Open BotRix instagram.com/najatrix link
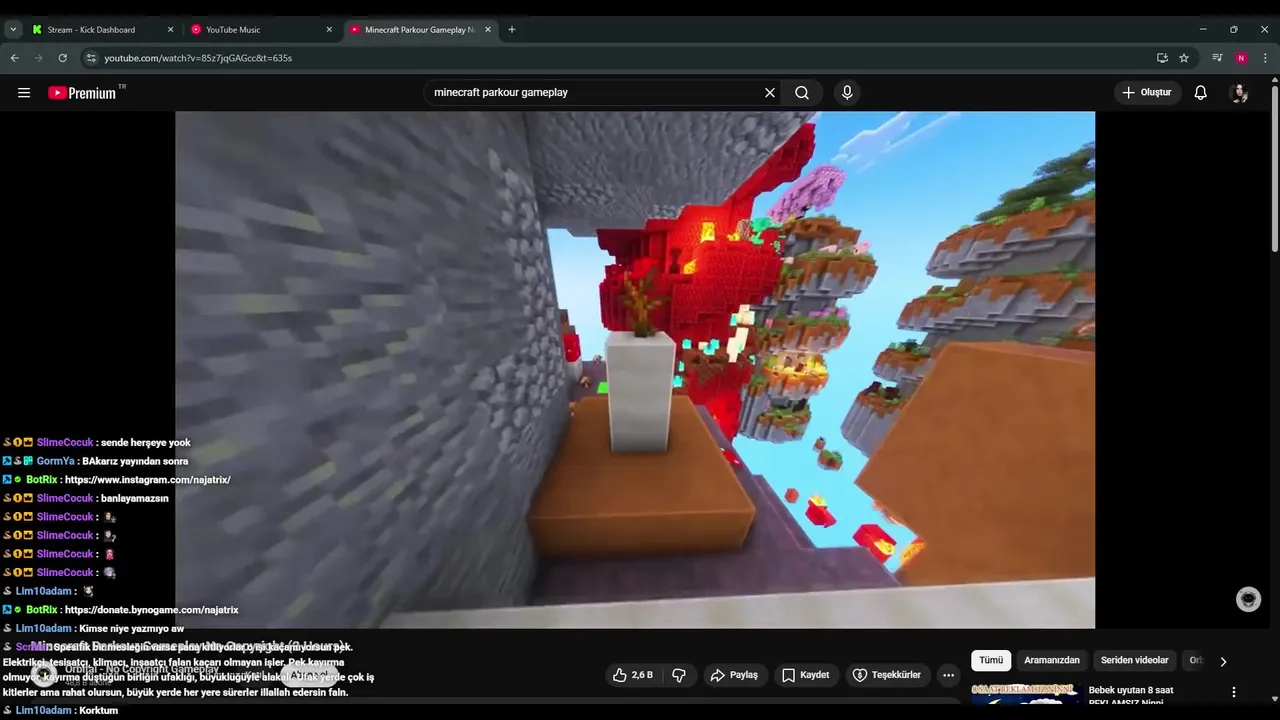 pyautogui.click(x=148, y=480)
